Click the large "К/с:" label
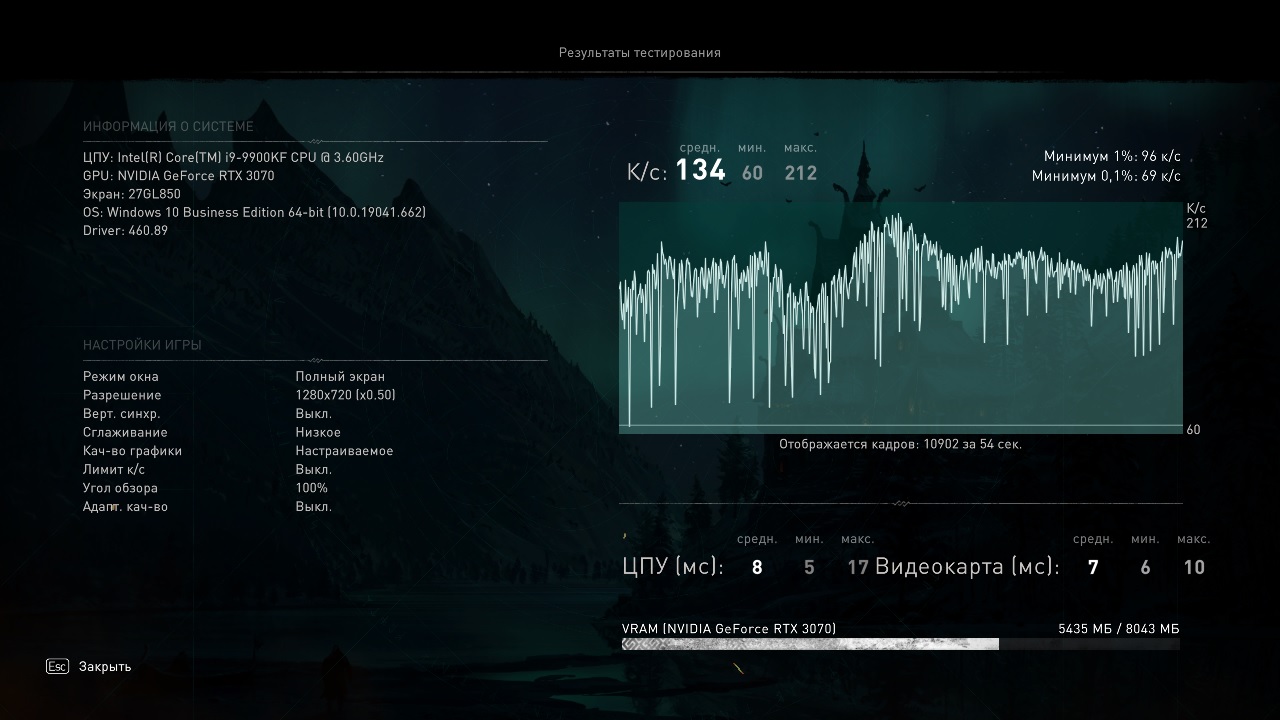The width and height of the screenshot is (1280, 720). tap(647, 172)
